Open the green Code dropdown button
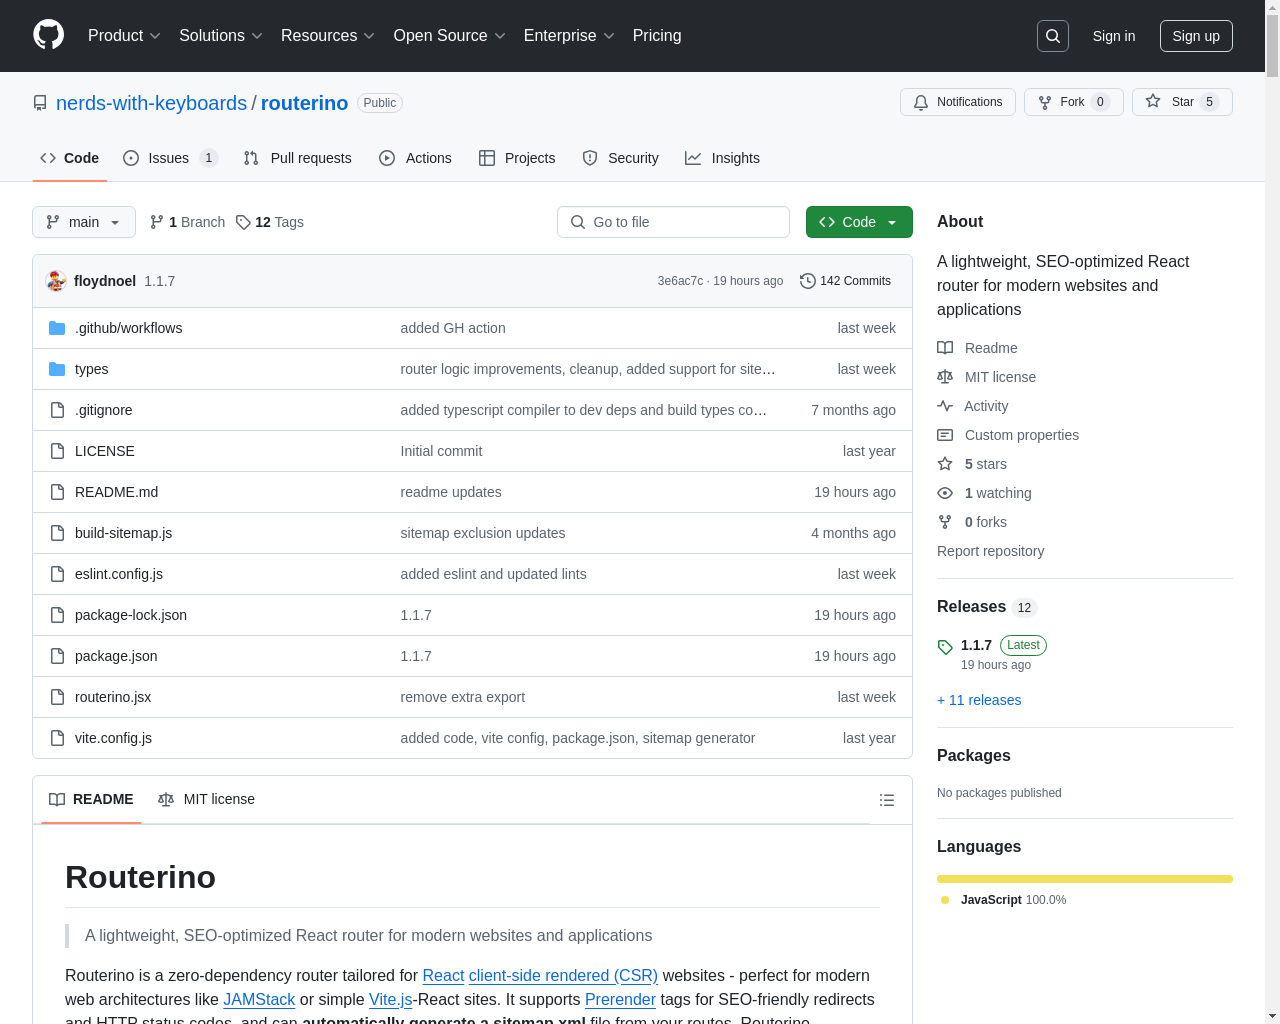Viewport: 1280px width, 1024px height. point(859,222)
